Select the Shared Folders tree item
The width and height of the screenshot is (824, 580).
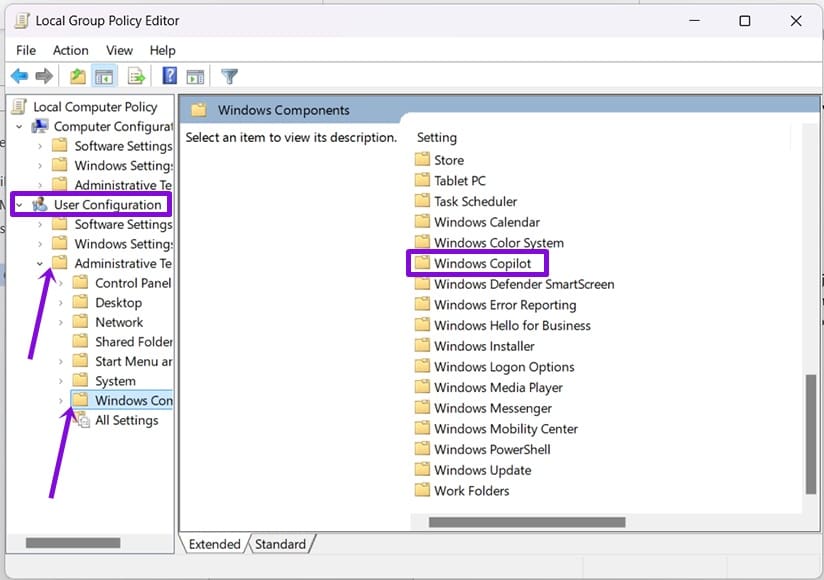[x=133, y=342]
